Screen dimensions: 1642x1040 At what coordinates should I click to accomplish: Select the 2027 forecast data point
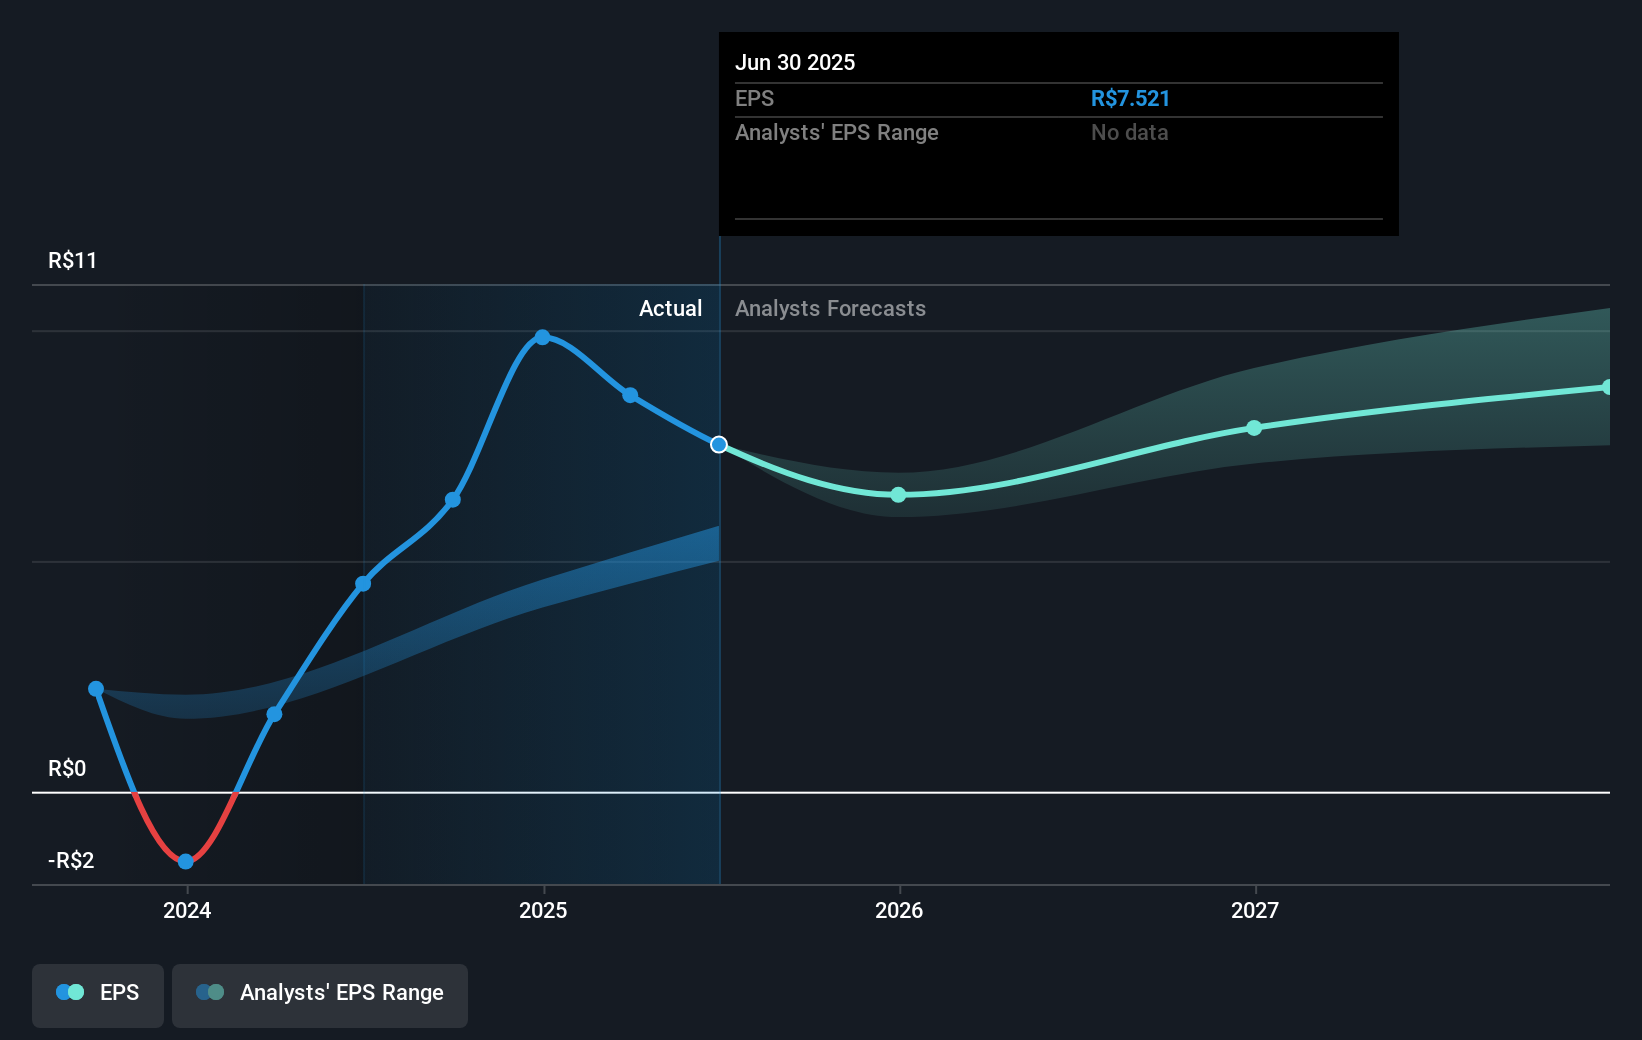1255,428
